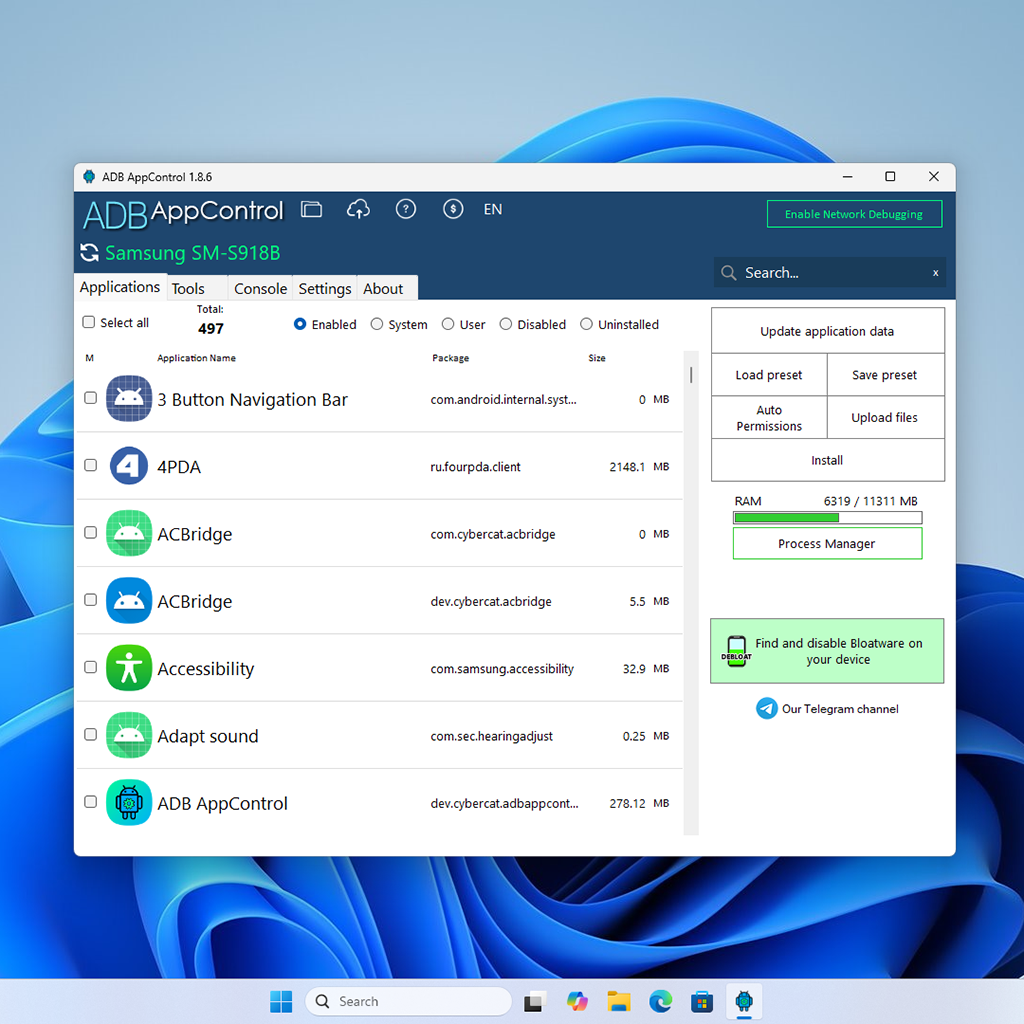Click the Upload files button
The image size is (1024, 1024).
click(x=885, y=418)
